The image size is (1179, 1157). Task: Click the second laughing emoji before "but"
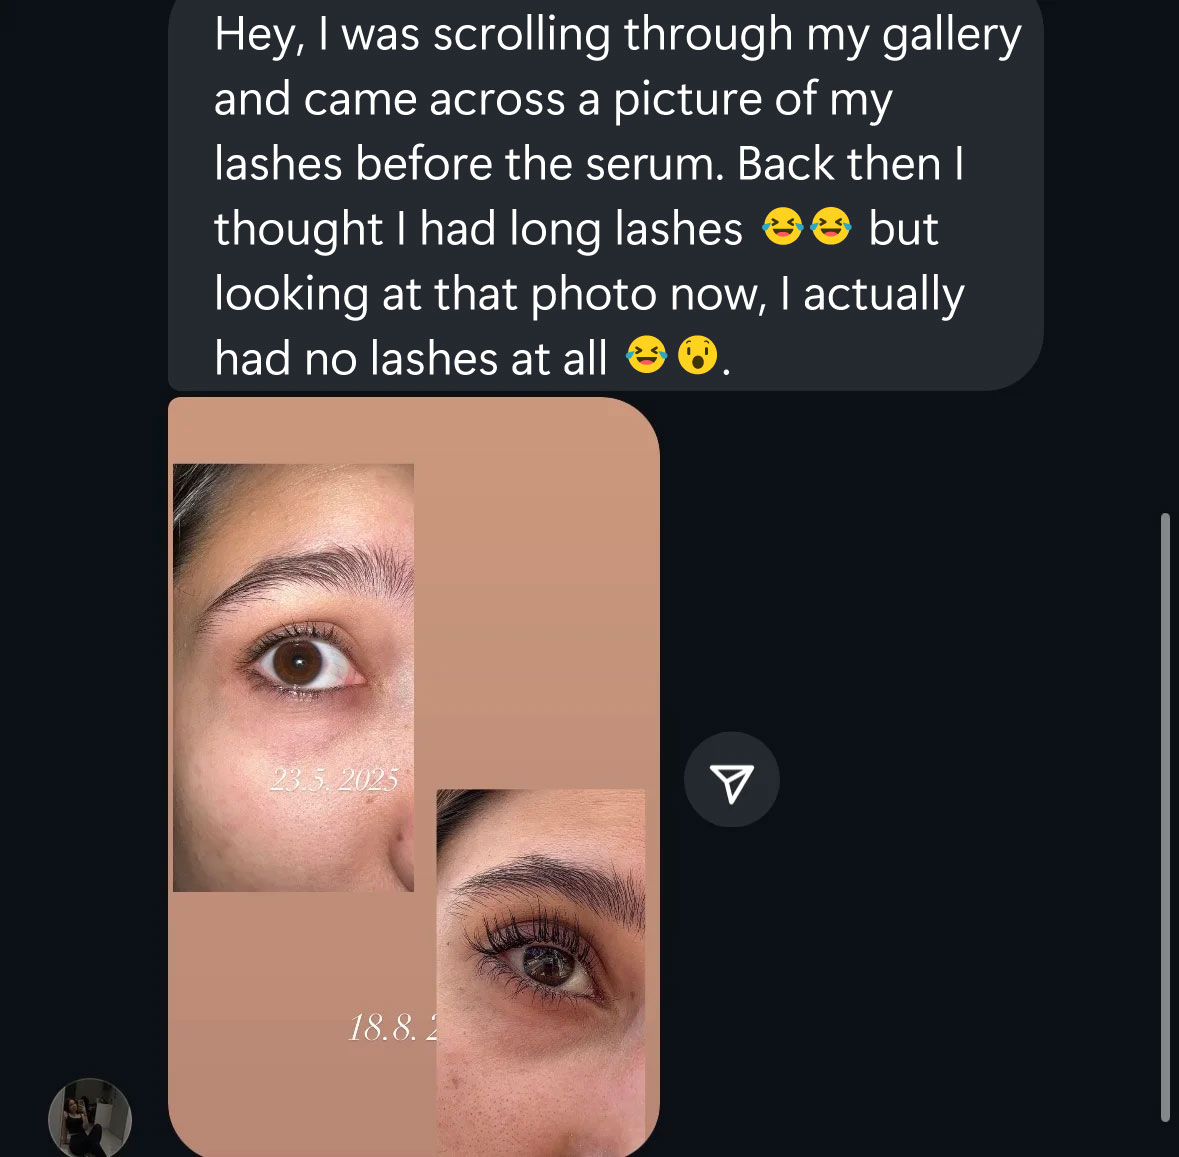click(x=830, y=227)
